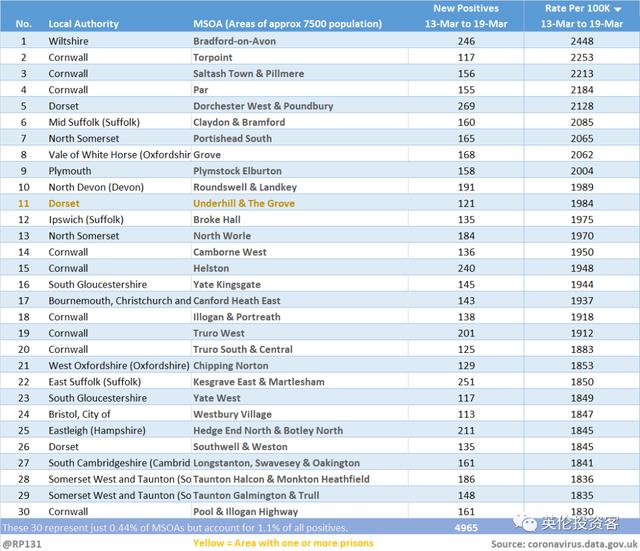Click 'Hedge End North & Botley North' cell
Screen dimensions: 640x551
coord(268,431)
